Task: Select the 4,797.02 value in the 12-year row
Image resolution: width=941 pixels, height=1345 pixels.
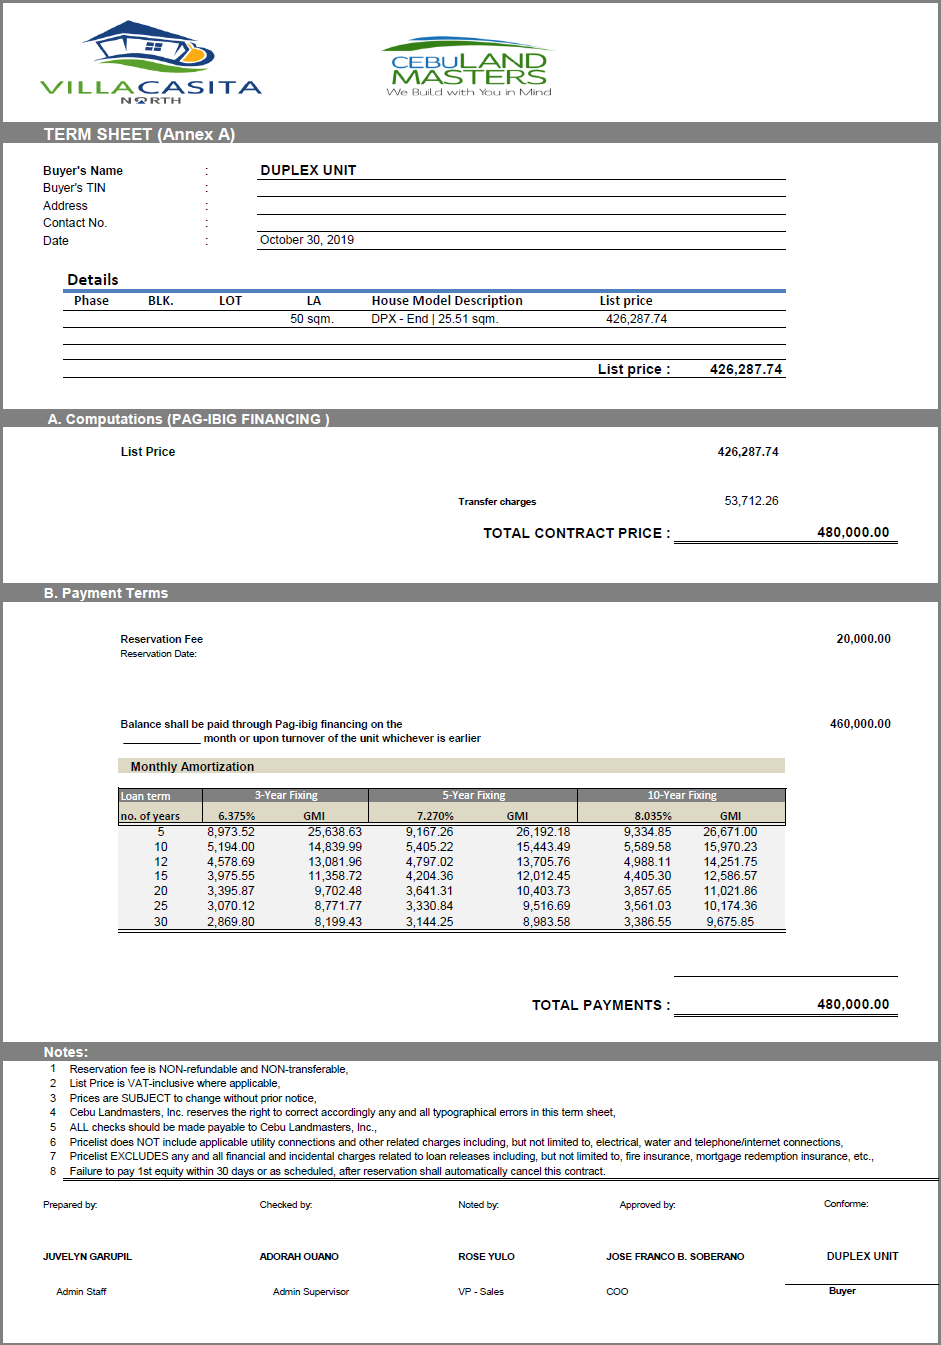Action: [429, 862]
